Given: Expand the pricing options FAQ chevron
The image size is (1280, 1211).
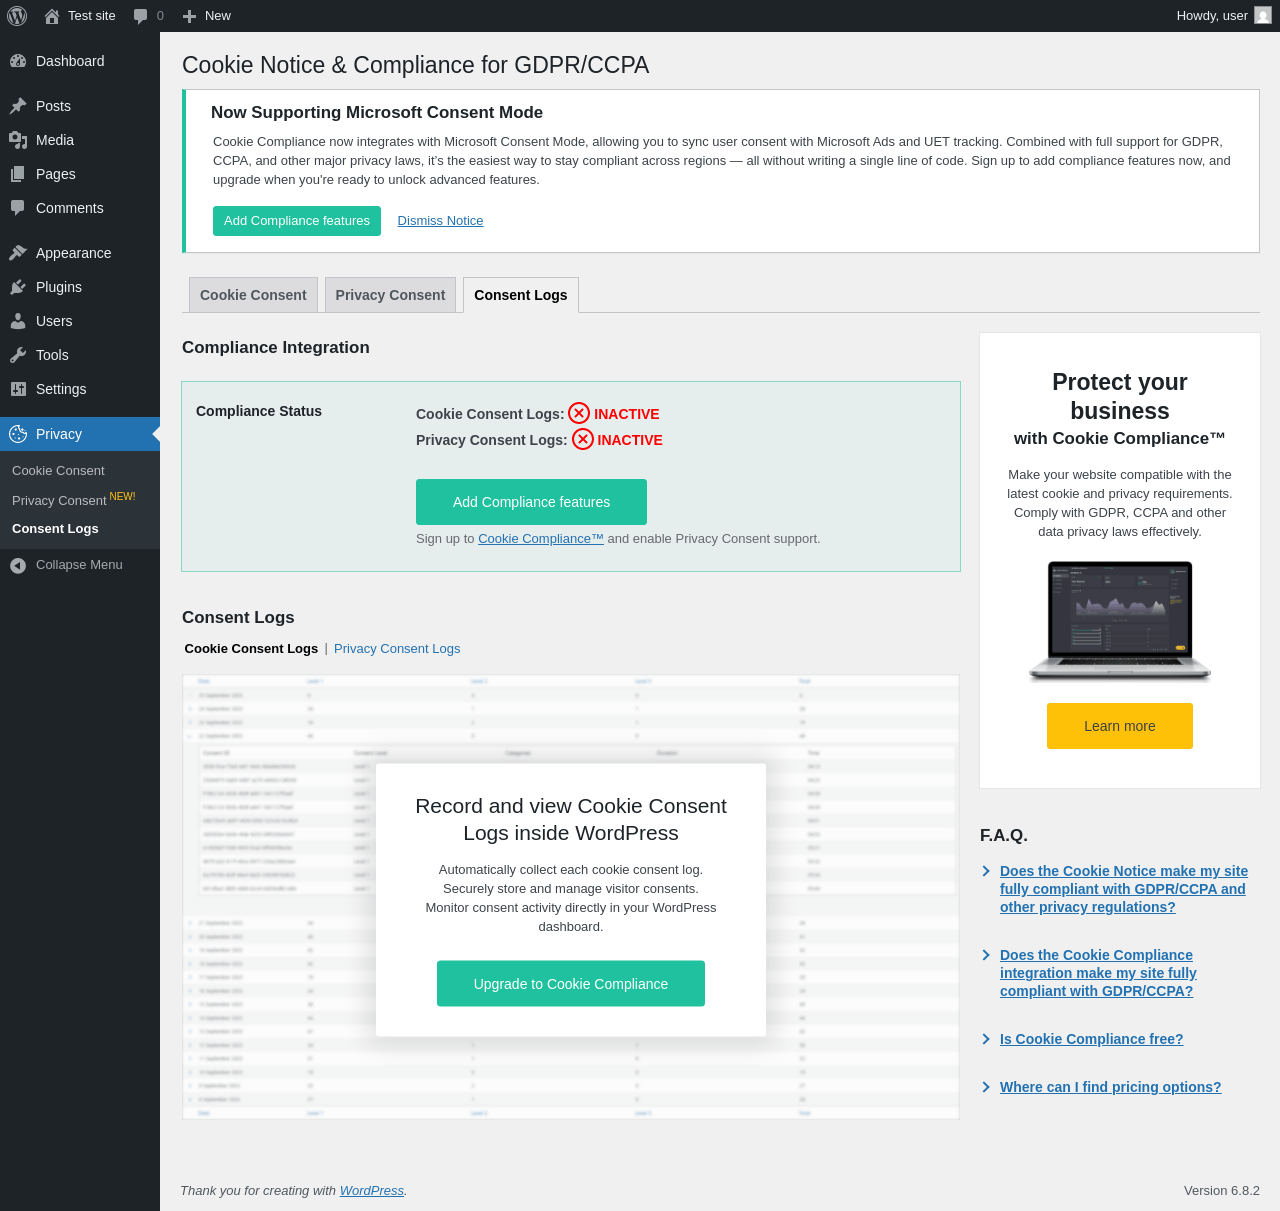Looking at the screenshot, I should [x=986, y=1087].
